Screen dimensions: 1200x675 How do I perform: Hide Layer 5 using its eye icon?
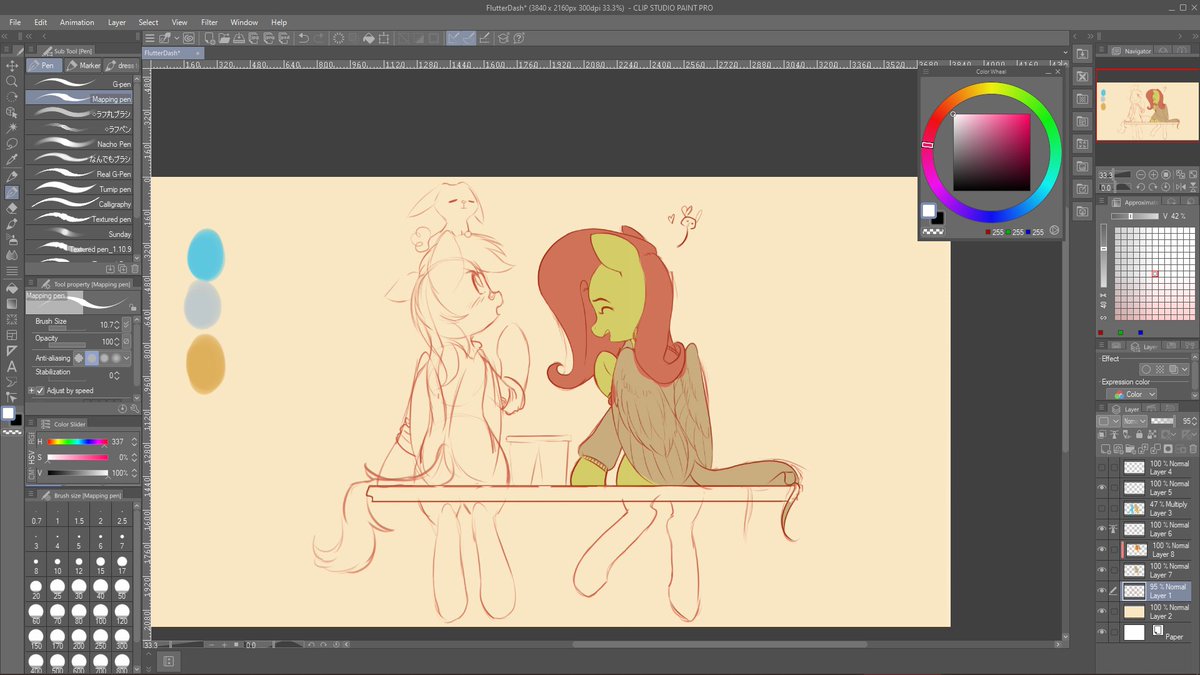[1102, 488]
